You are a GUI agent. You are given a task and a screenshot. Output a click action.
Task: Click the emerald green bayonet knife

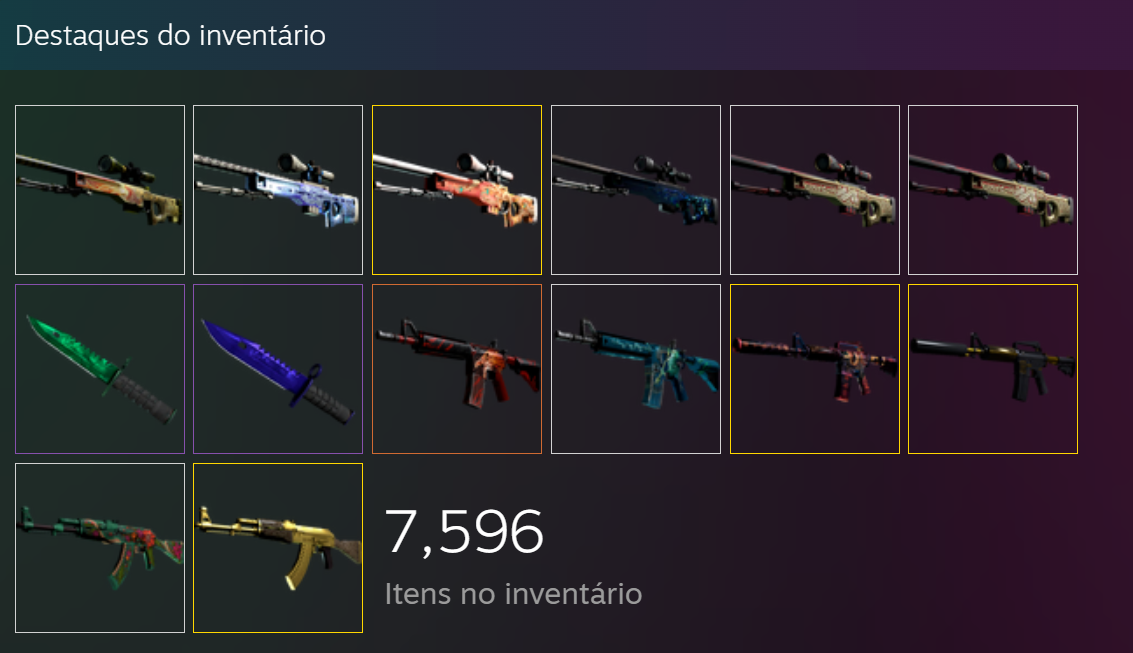(x=100, y=369)
